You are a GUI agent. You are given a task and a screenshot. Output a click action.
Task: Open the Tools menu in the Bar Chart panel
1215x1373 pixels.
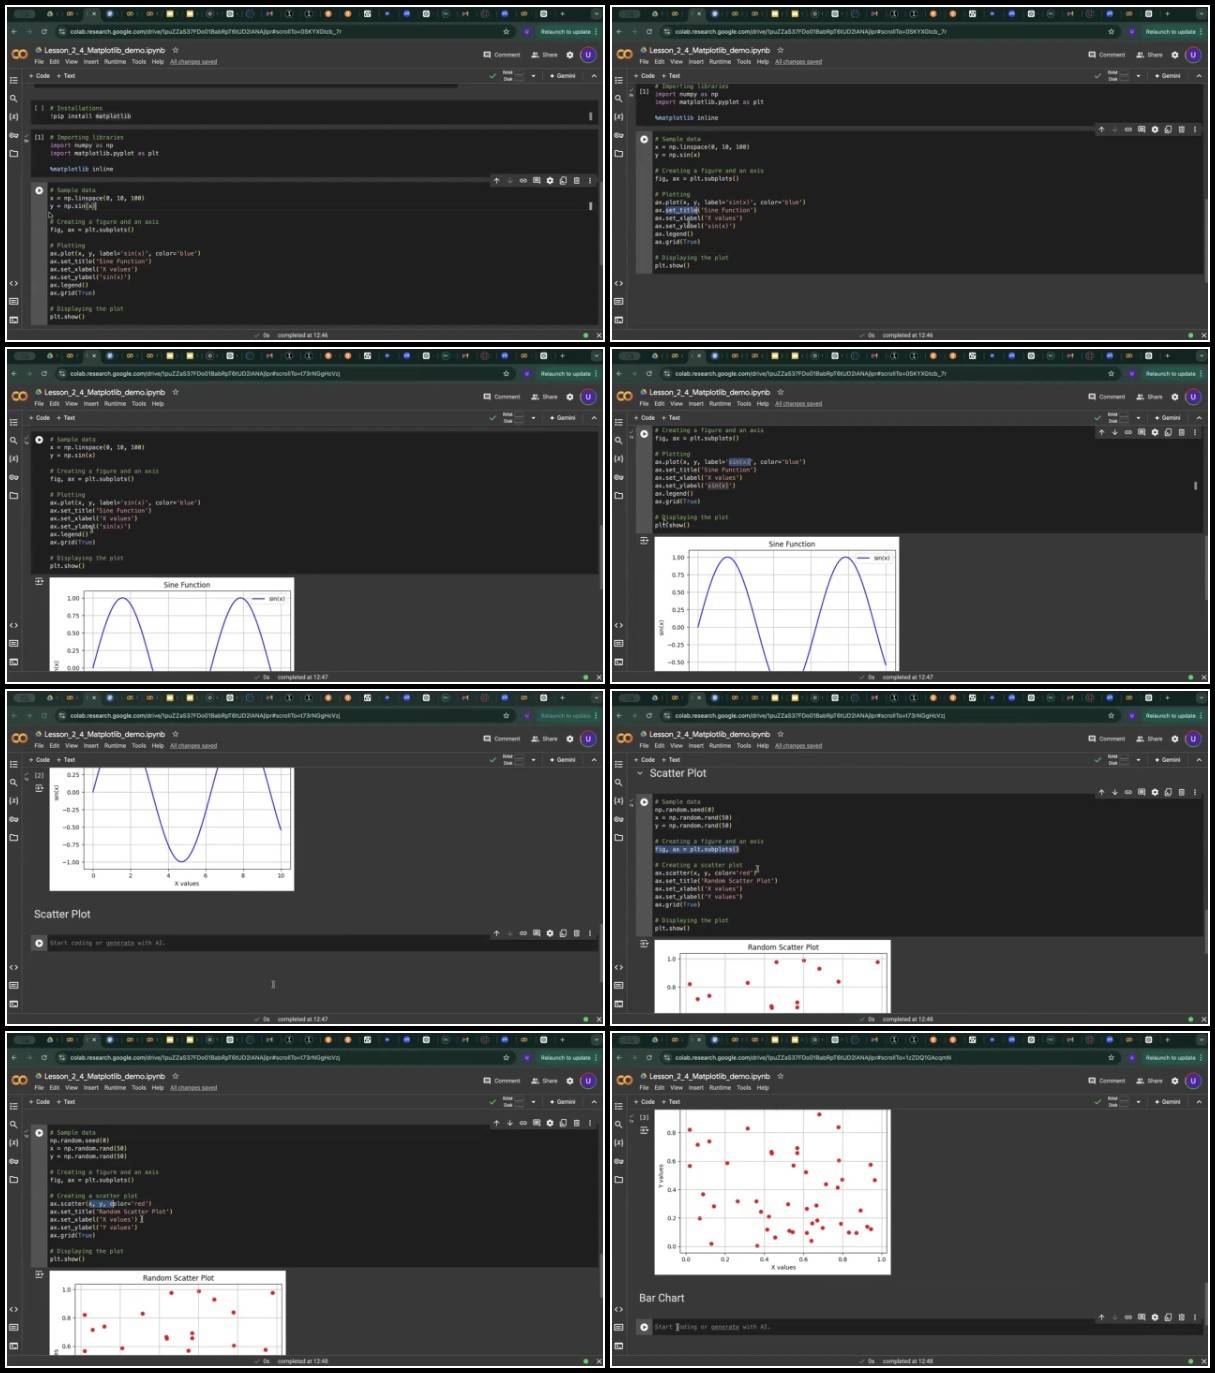(744, 1088)
